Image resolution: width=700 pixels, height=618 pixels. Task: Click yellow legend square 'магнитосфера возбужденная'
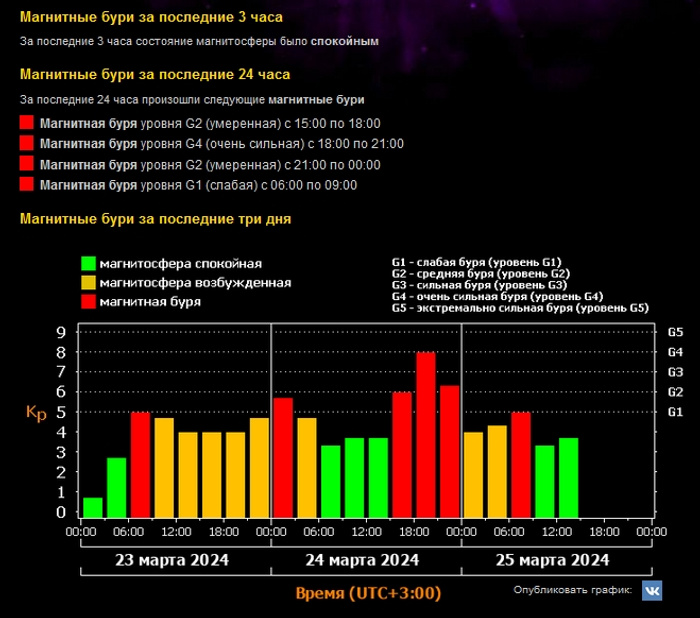(89, 283)
